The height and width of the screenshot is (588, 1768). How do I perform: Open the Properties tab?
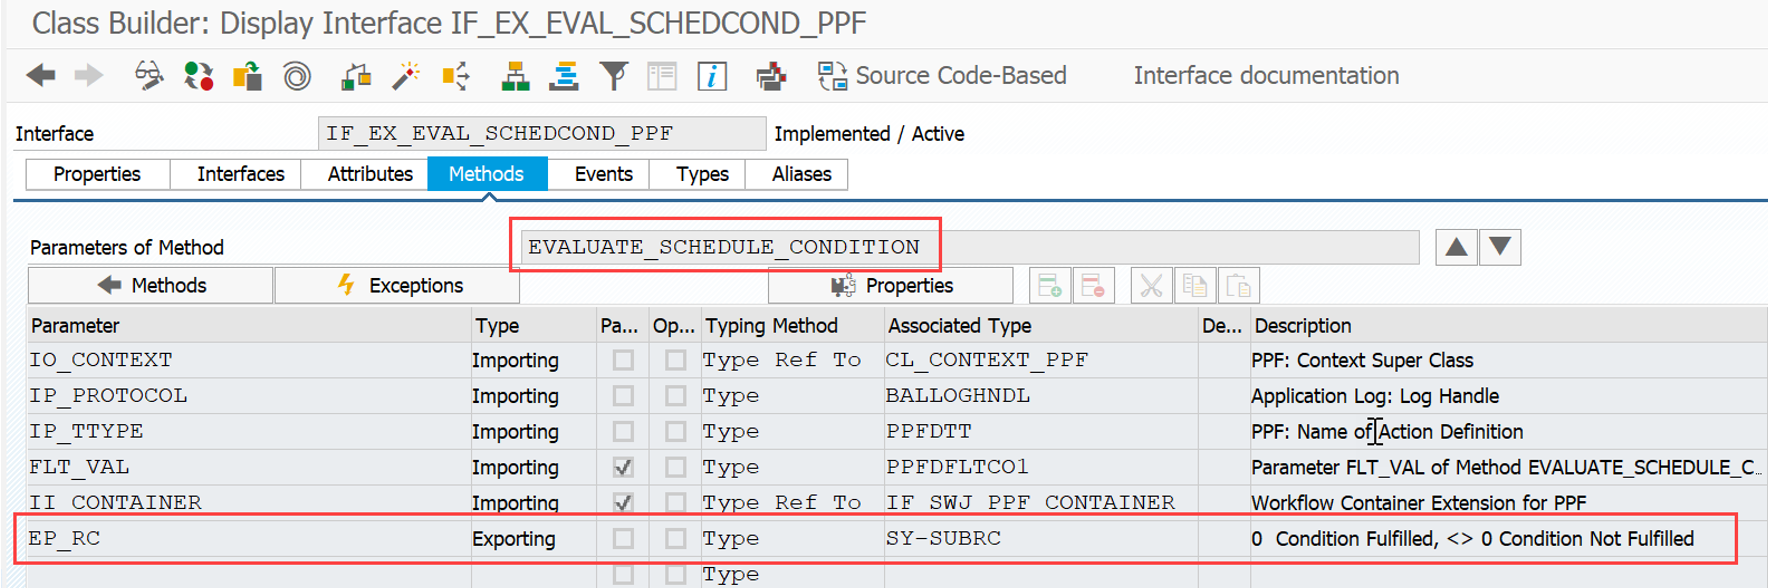click(x=97, y=174)
